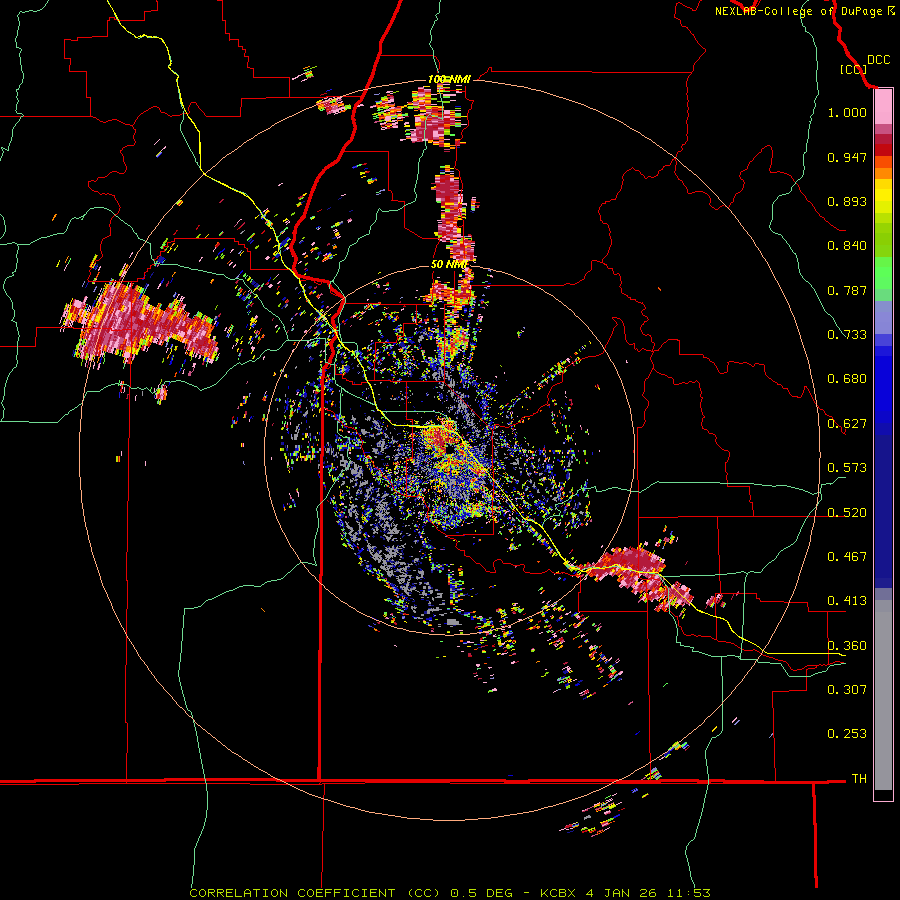Click the 100 NMI range ring label
Image resolution: width=900 pixels, height=900 pixels.
[x=449, y=79]
